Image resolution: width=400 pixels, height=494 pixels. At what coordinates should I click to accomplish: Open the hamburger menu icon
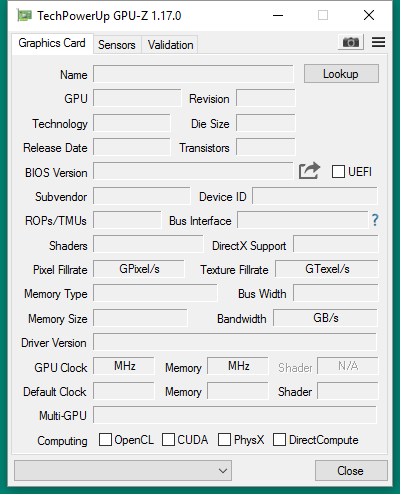pyautogui.click(x=378, y=42)
